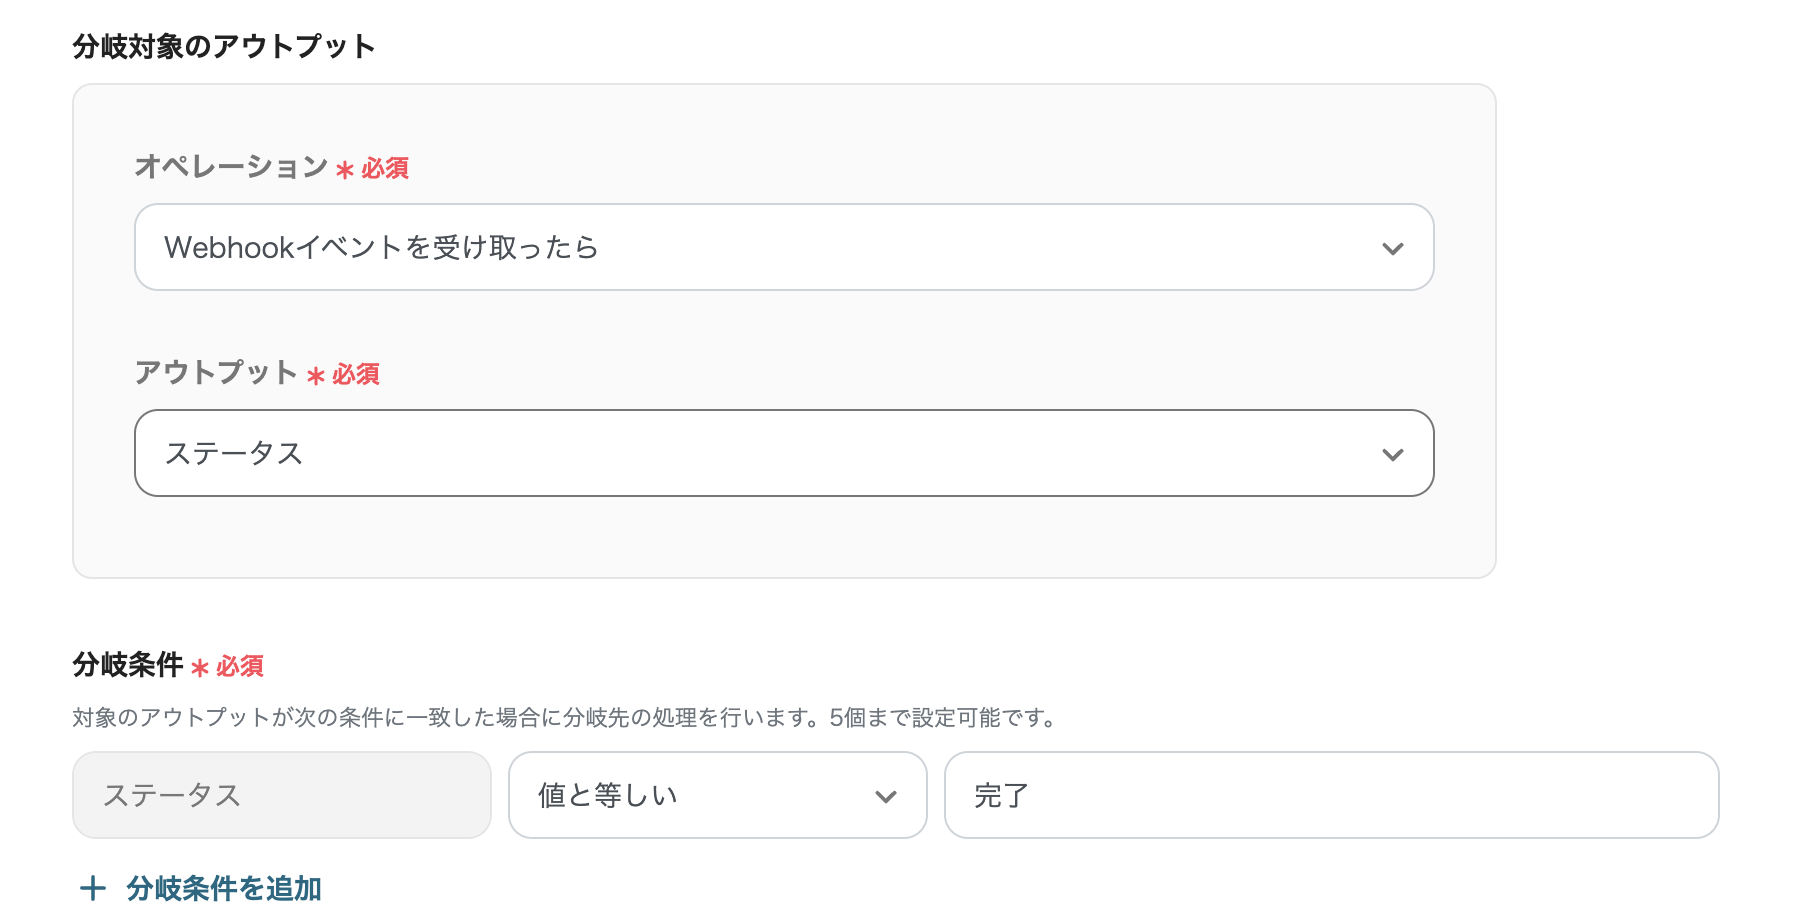Viewport: 1798px width, 924px height.
Task: Click the chevron on the ステータス output selector
Action: pos(1392,453)
